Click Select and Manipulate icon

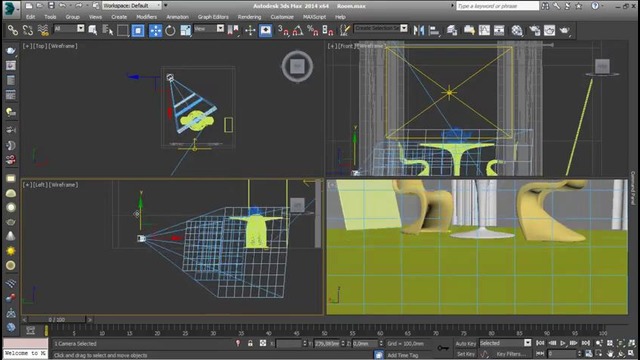click(x=250, y=30)
